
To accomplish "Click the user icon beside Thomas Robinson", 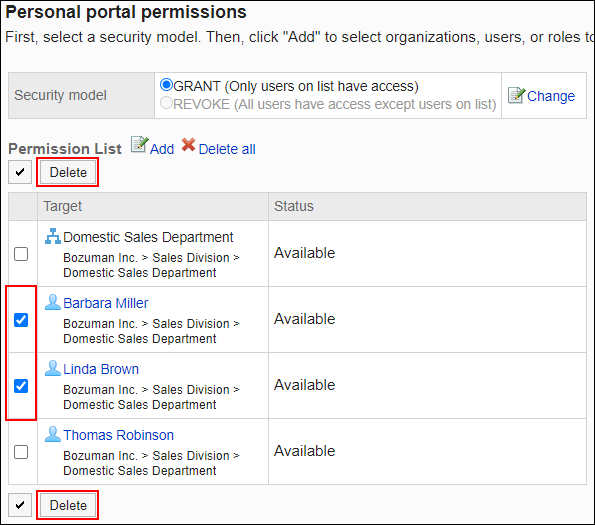I will tap(53, 434).
